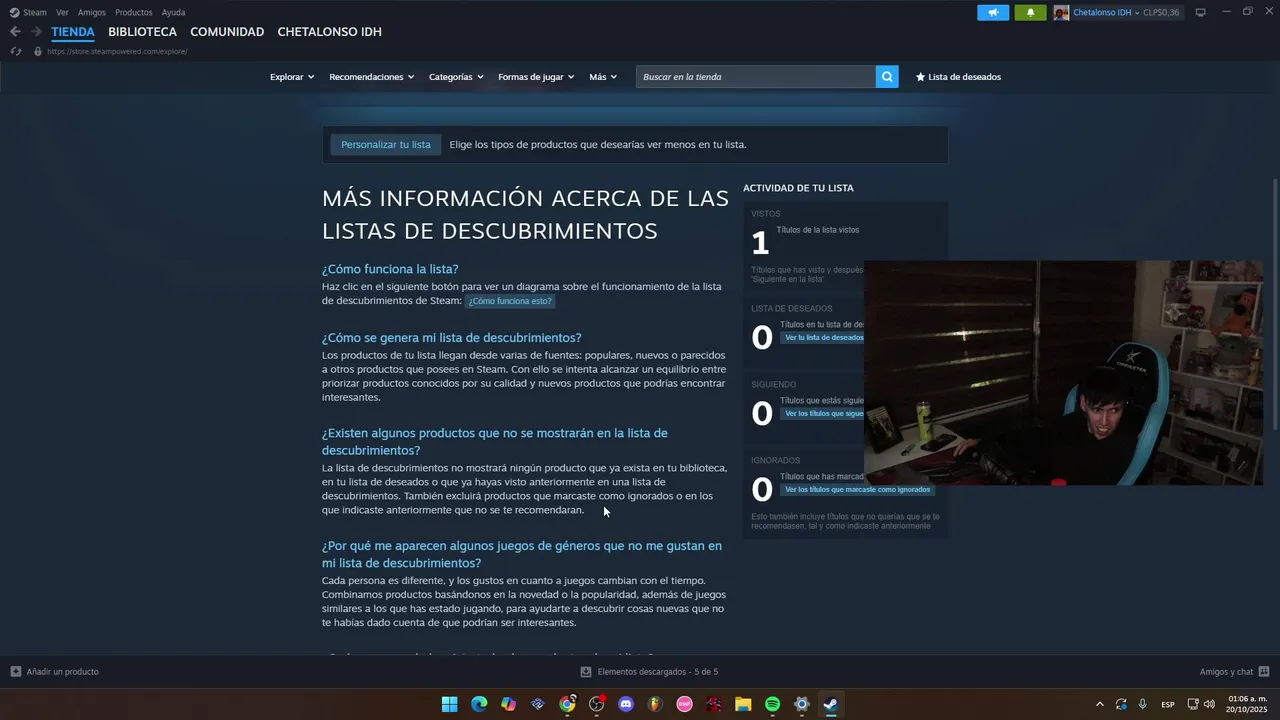Click the page vertical scrollbar
Screen dimensions: 1280x720
[x=1274, y=305]
